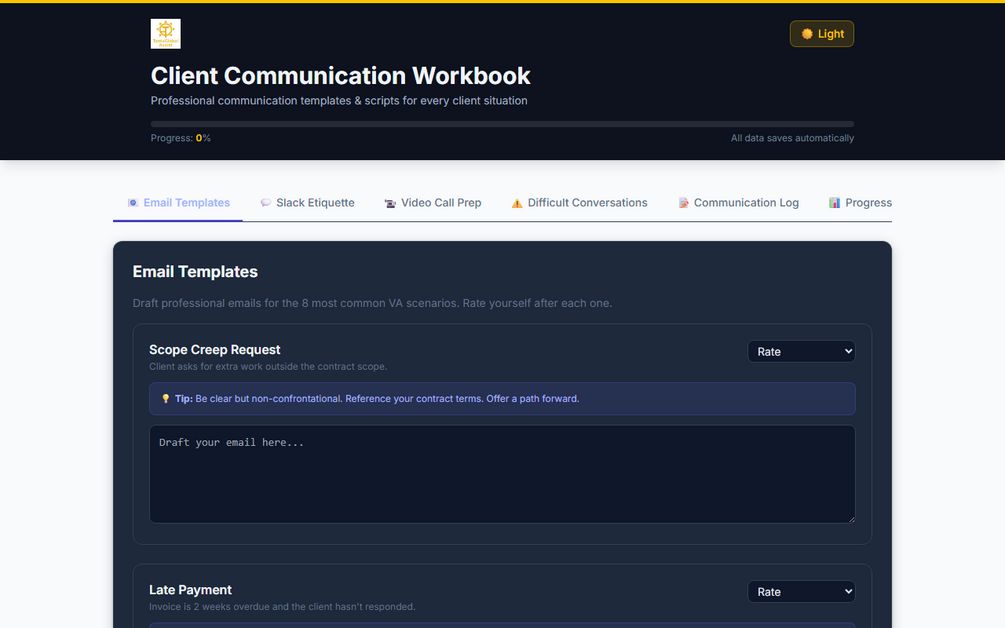Click the "Email Templates" section heading
This screenshot has width=1005, height=628.
[195, 272]
